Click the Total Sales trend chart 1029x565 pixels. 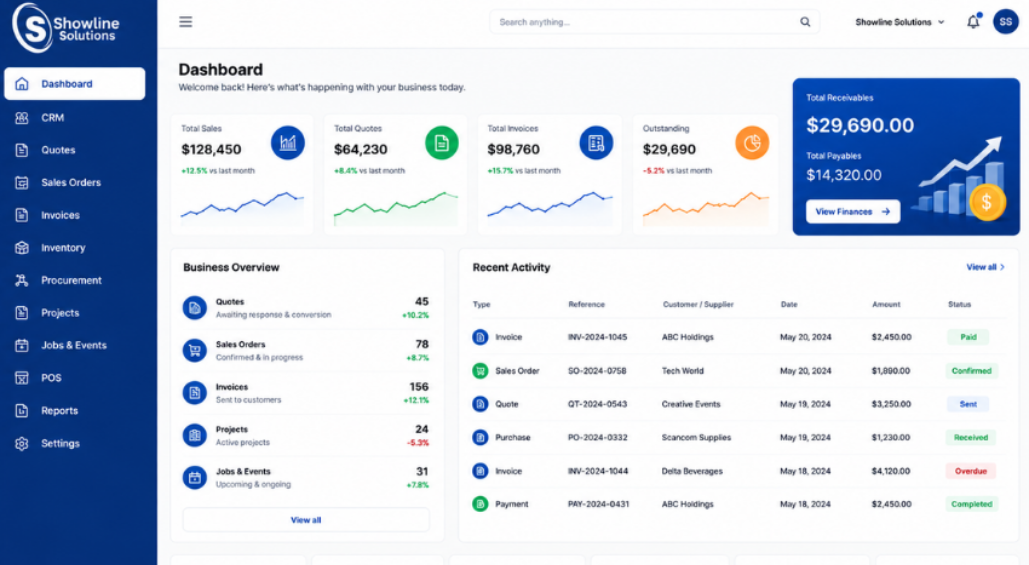click(x=242, y=207)
